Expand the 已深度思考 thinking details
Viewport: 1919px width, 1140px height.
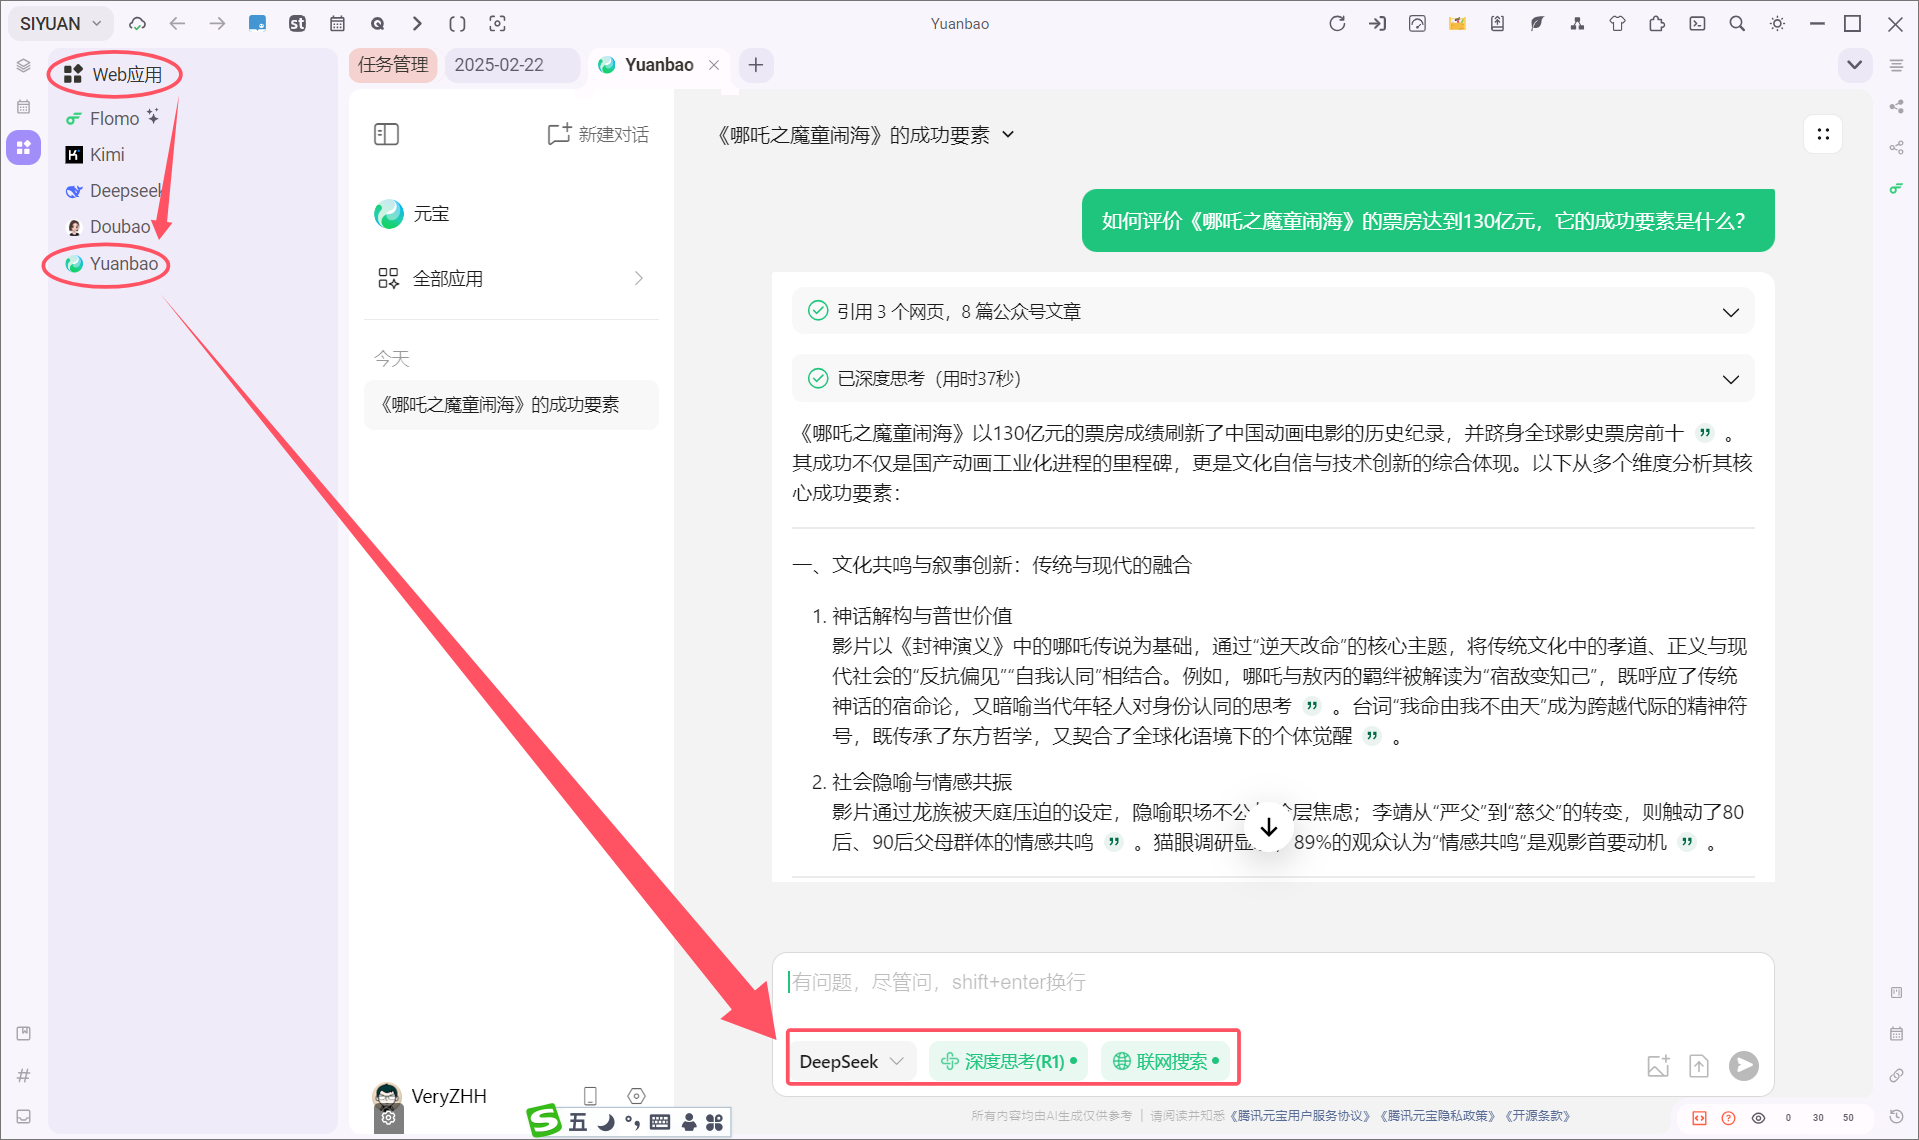pyautogui.click(x=1272, y=379)
